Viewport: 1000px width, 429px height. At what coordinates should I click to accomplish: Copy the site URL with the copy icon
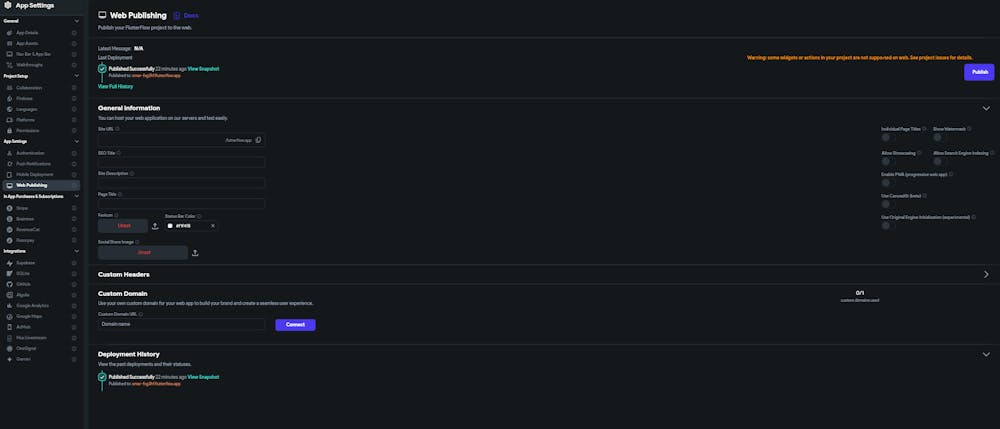tap(258, 140)
